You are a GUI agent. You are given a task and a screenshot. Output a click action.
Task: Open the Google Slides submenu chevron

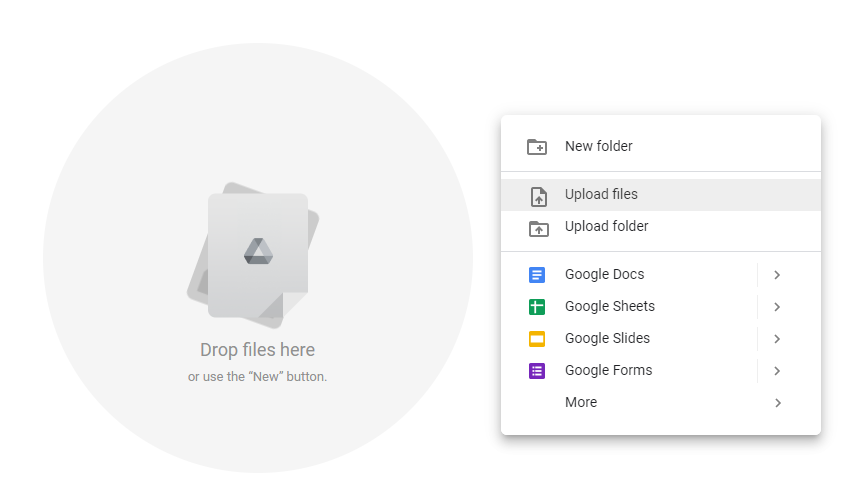coord(777,339)
